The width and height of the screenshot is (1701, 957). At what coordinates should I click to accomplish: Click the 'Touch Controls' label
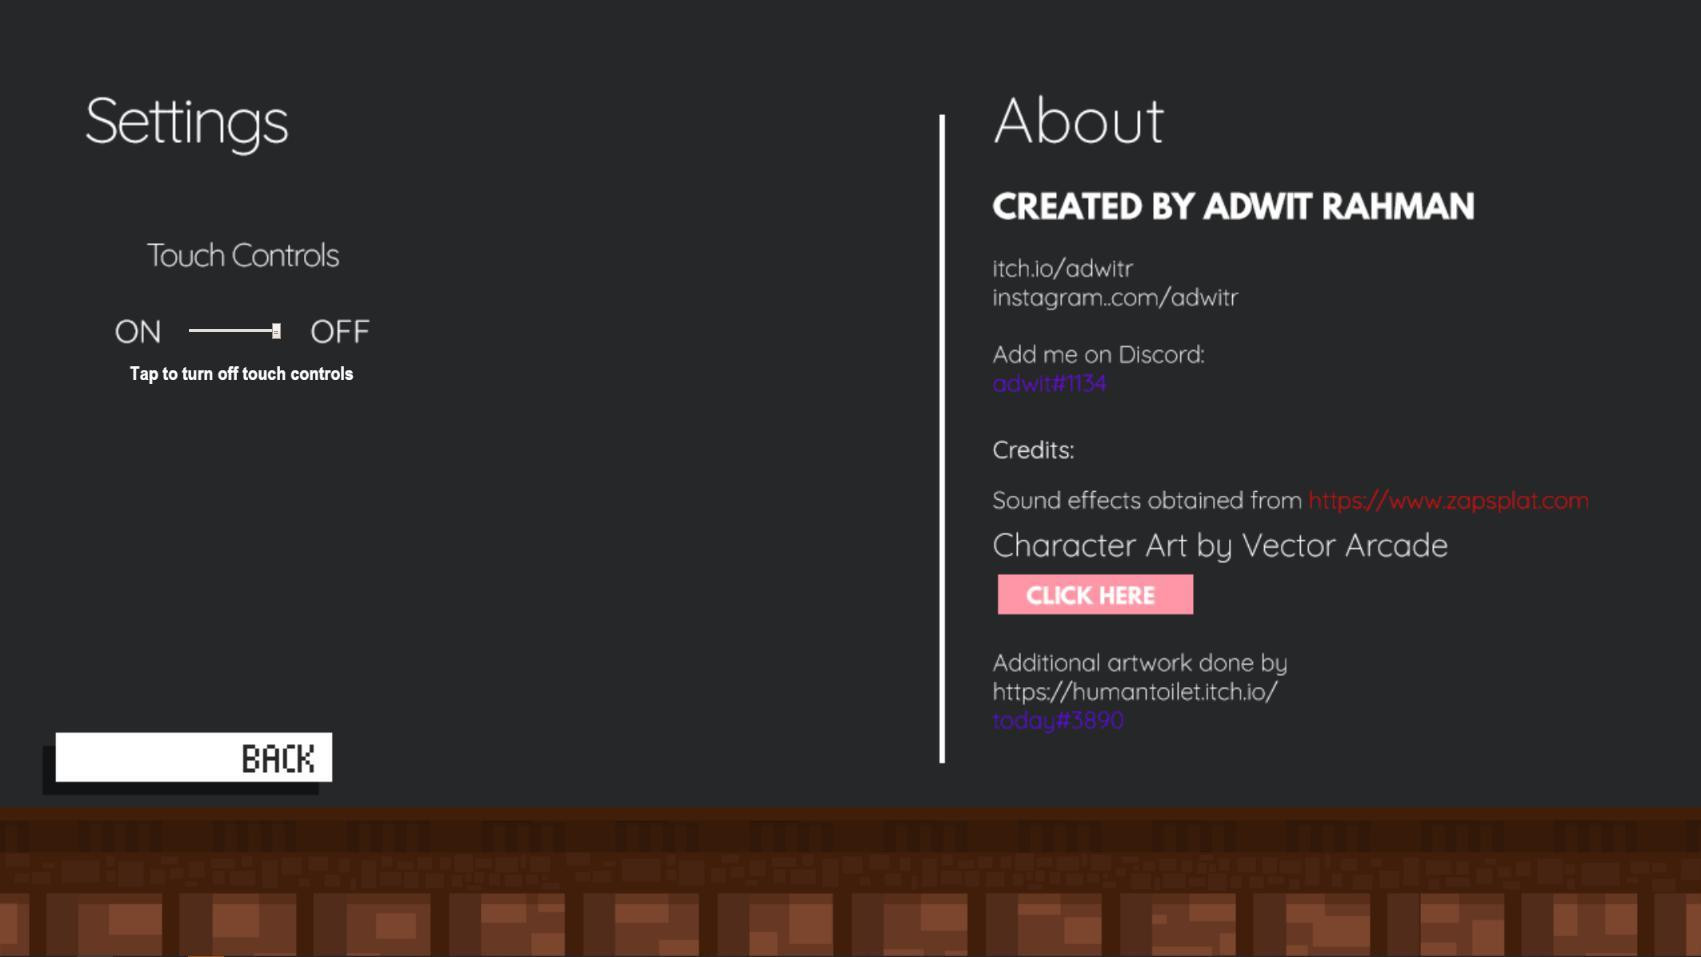tap(243, 256)
